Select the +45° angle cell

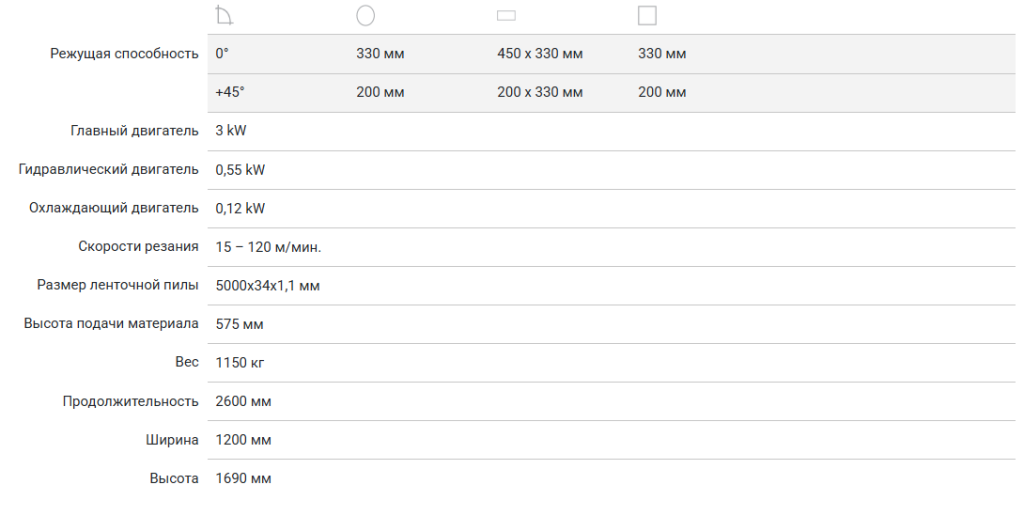[230, 92]
